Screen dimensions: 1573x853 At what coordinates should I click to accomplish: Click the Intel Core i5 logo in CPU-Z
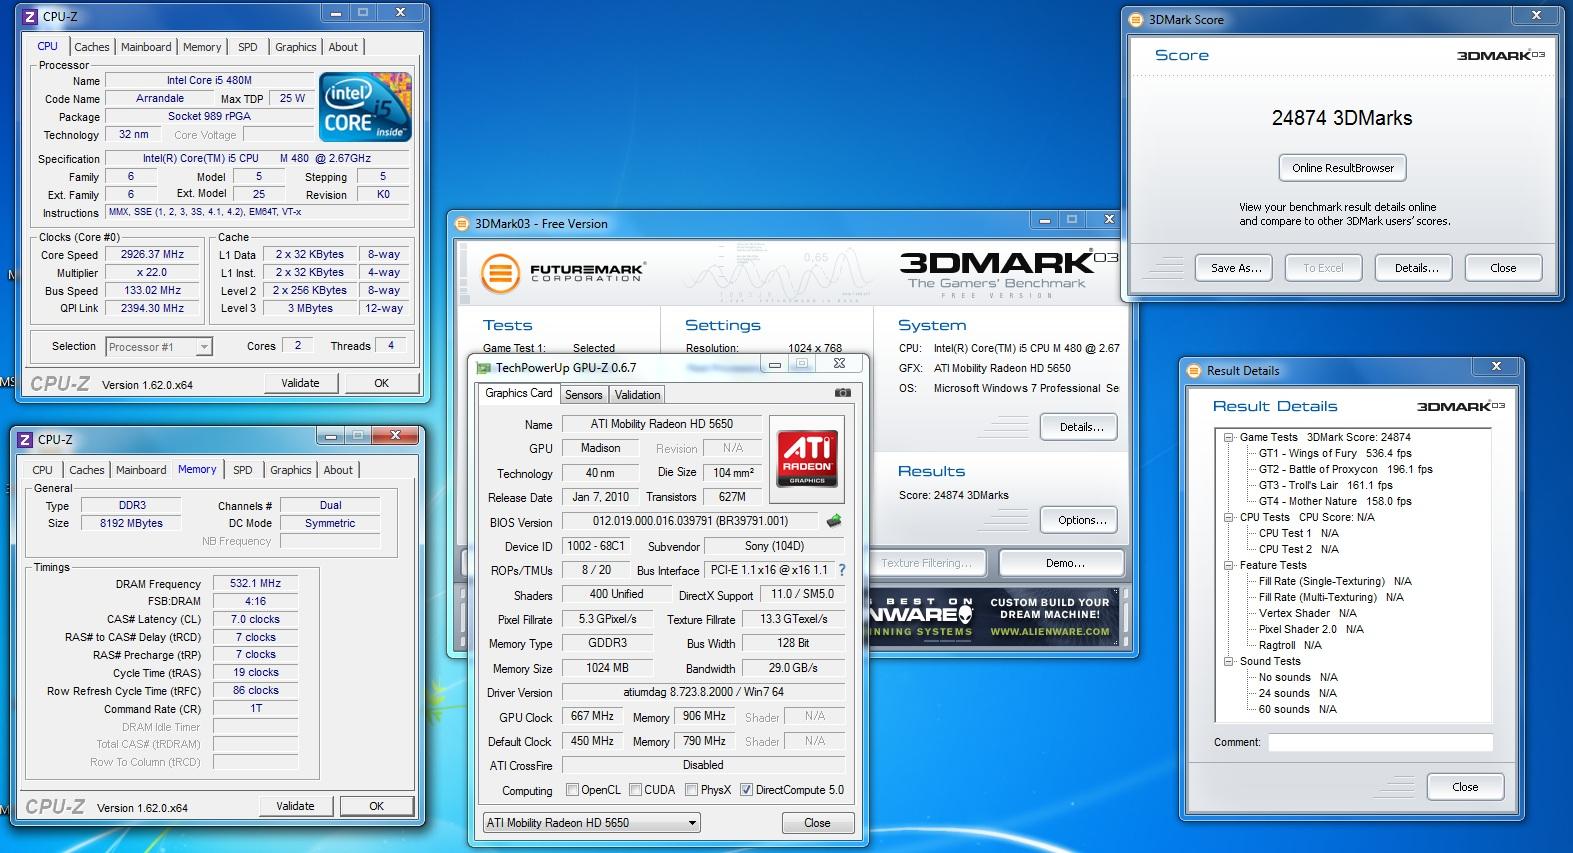[x=365, y=106]
